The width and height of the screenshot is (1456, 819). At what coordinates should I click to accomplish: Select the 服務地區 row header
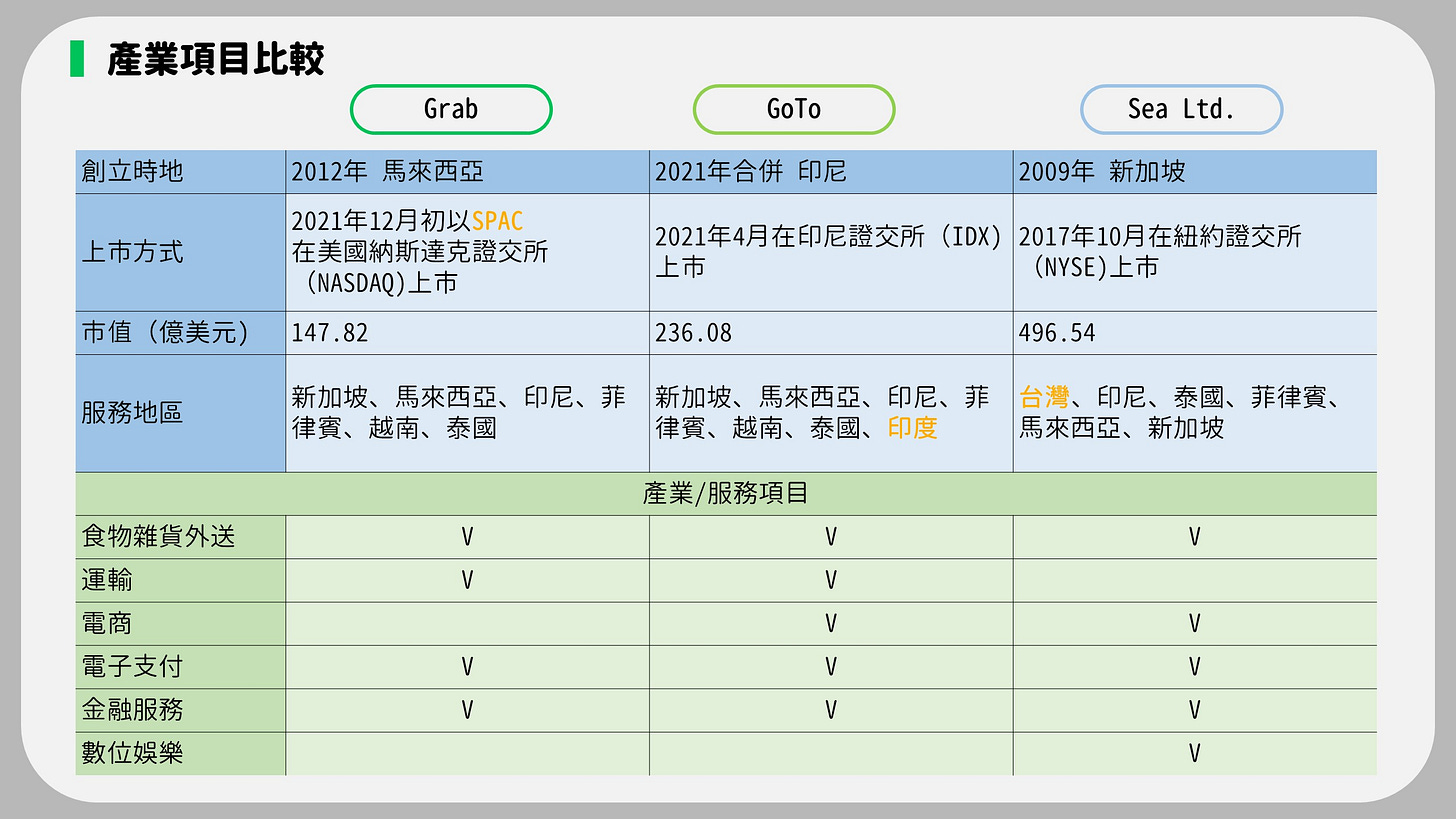[x=181, y=413]
